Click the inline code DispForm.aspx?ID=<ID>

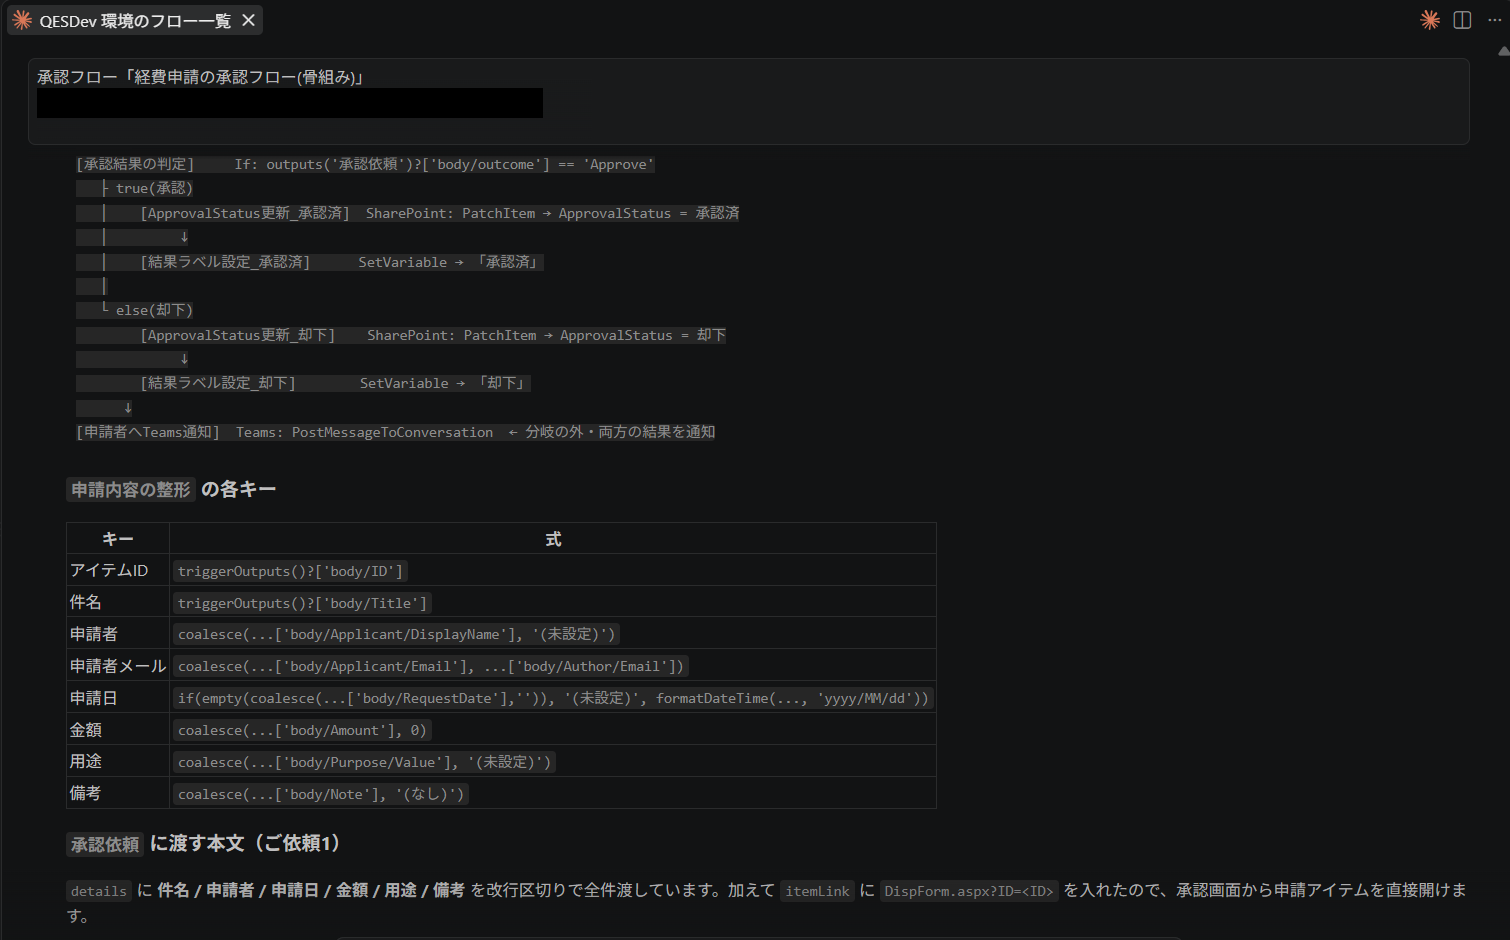click(969, 891)
